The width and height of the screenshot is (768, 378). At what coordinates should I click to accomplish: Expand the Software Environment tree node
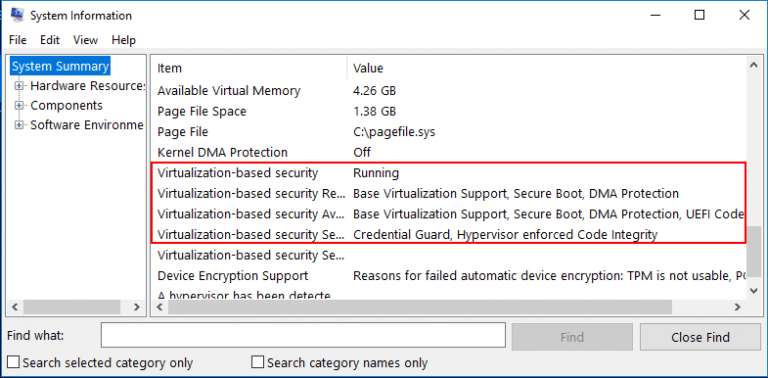[x=19, y=125]
